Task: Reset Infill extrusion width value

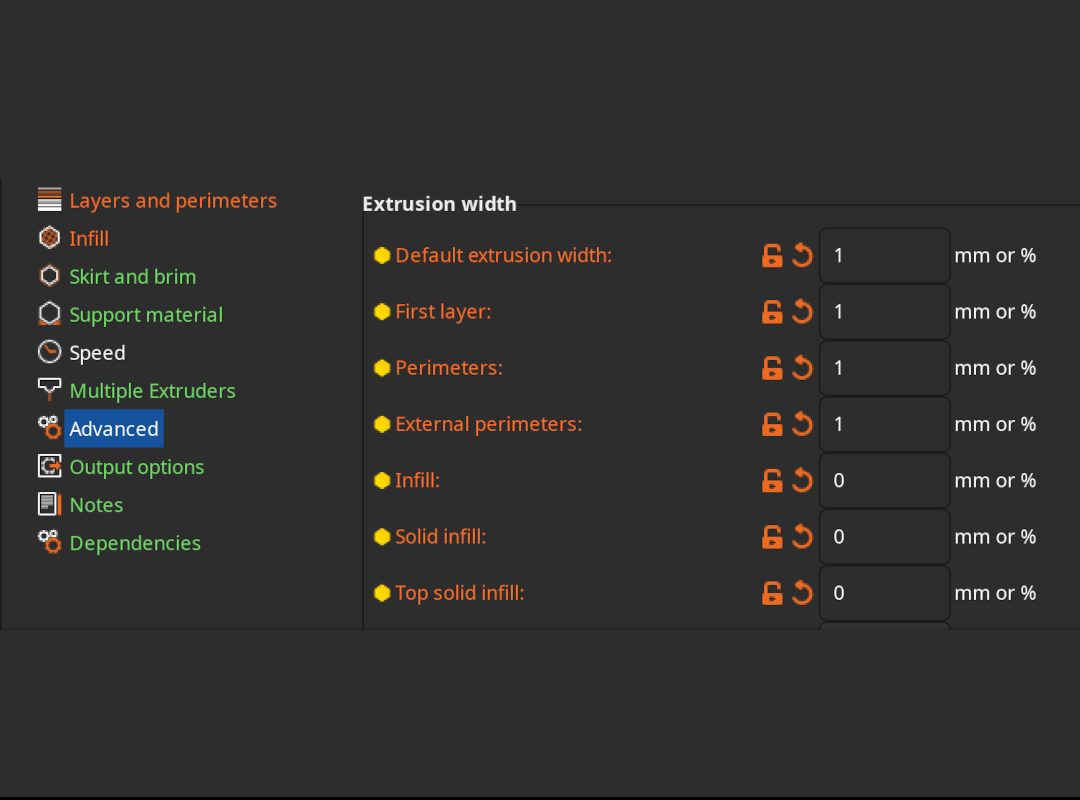Action: (x=802, y=480)
